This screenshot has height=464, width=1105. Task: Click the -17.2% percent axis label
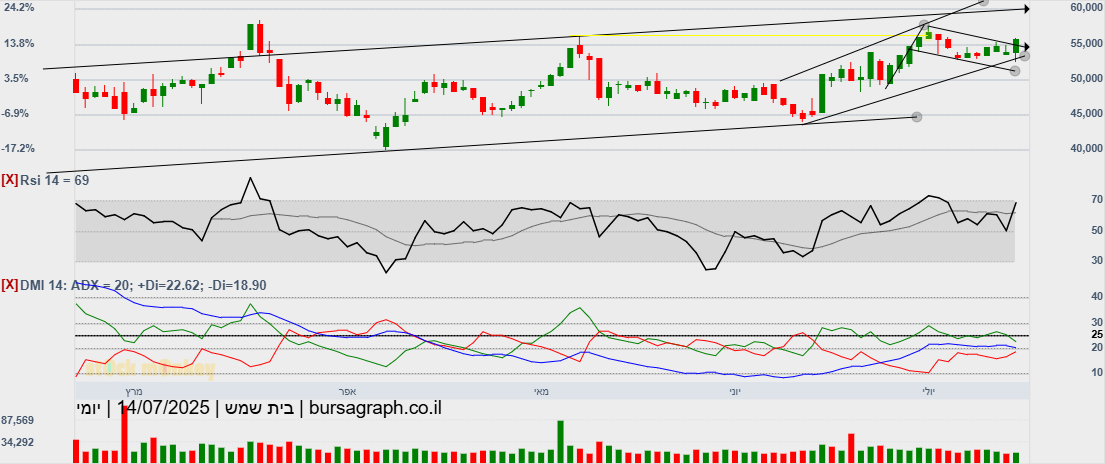tap(19, 149)
